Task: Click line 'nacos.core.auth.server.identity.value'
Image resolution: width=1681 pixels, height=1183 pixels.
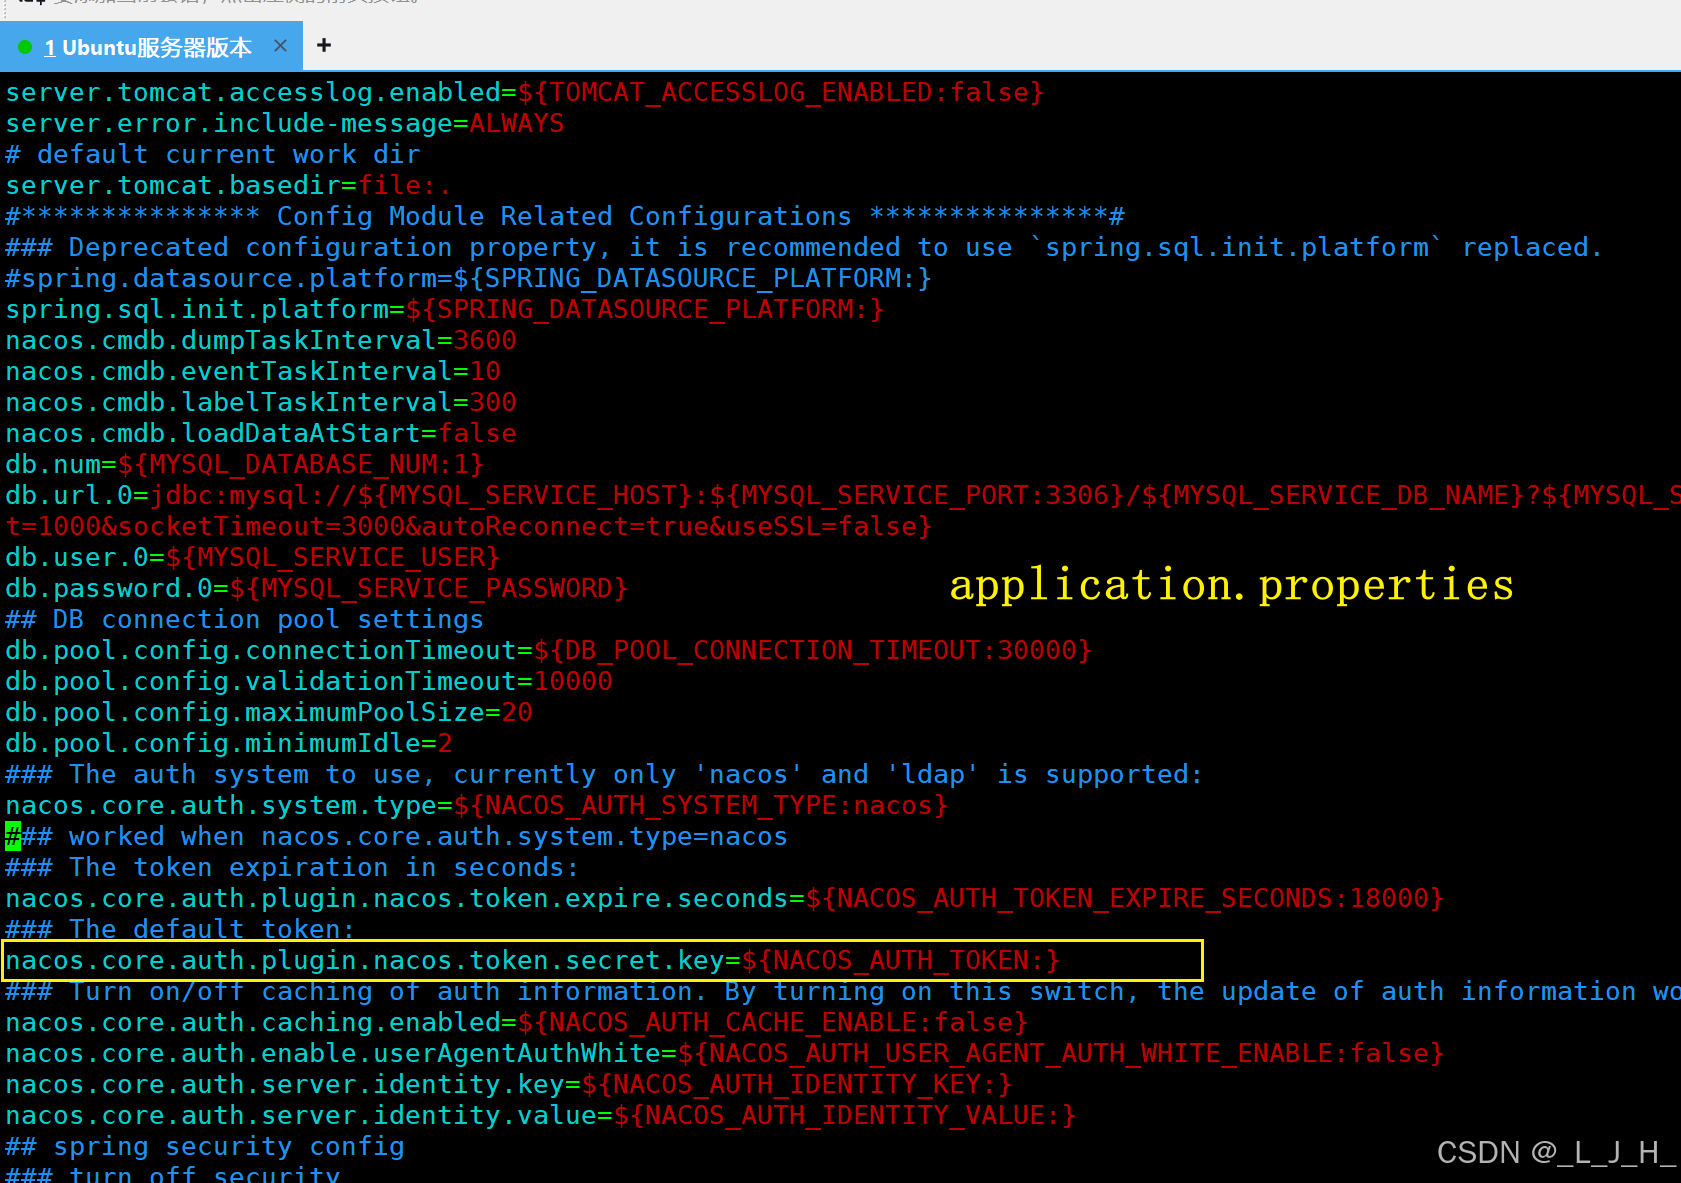Action: click(x=541, y=1115)
